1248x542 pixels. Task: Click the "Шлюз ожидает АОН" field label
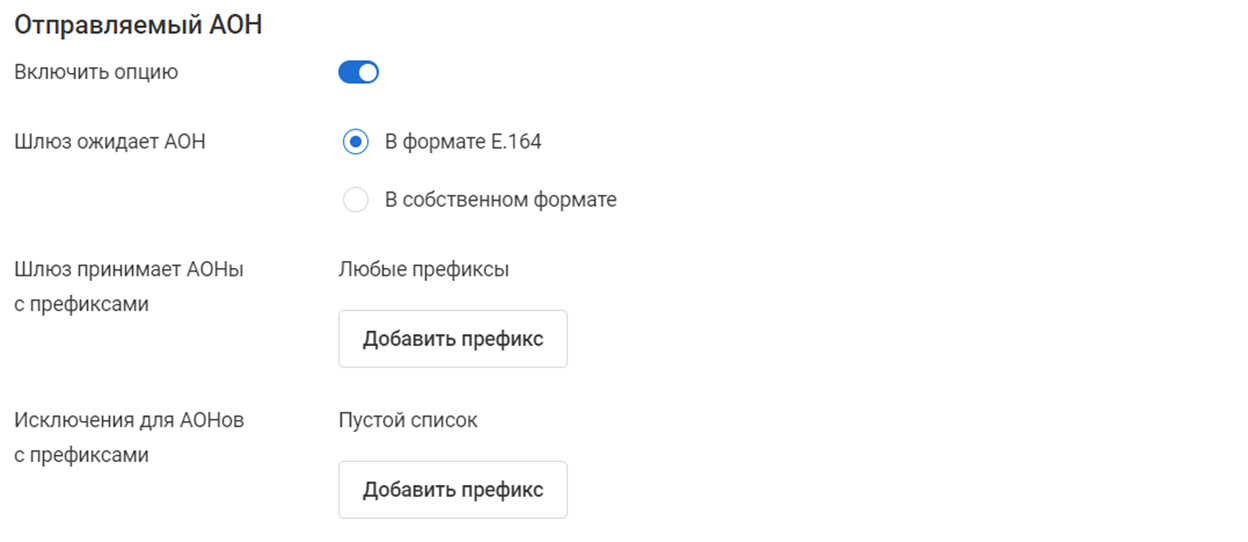click(x=110, y=142)
